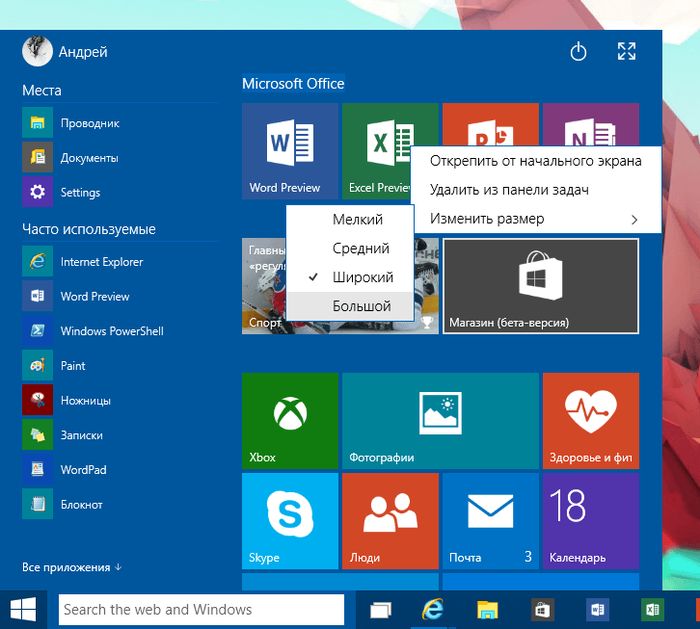This screenshot has width=700, height=629.
Task: Expand Start menu to full screen
Action: point(626,51)
